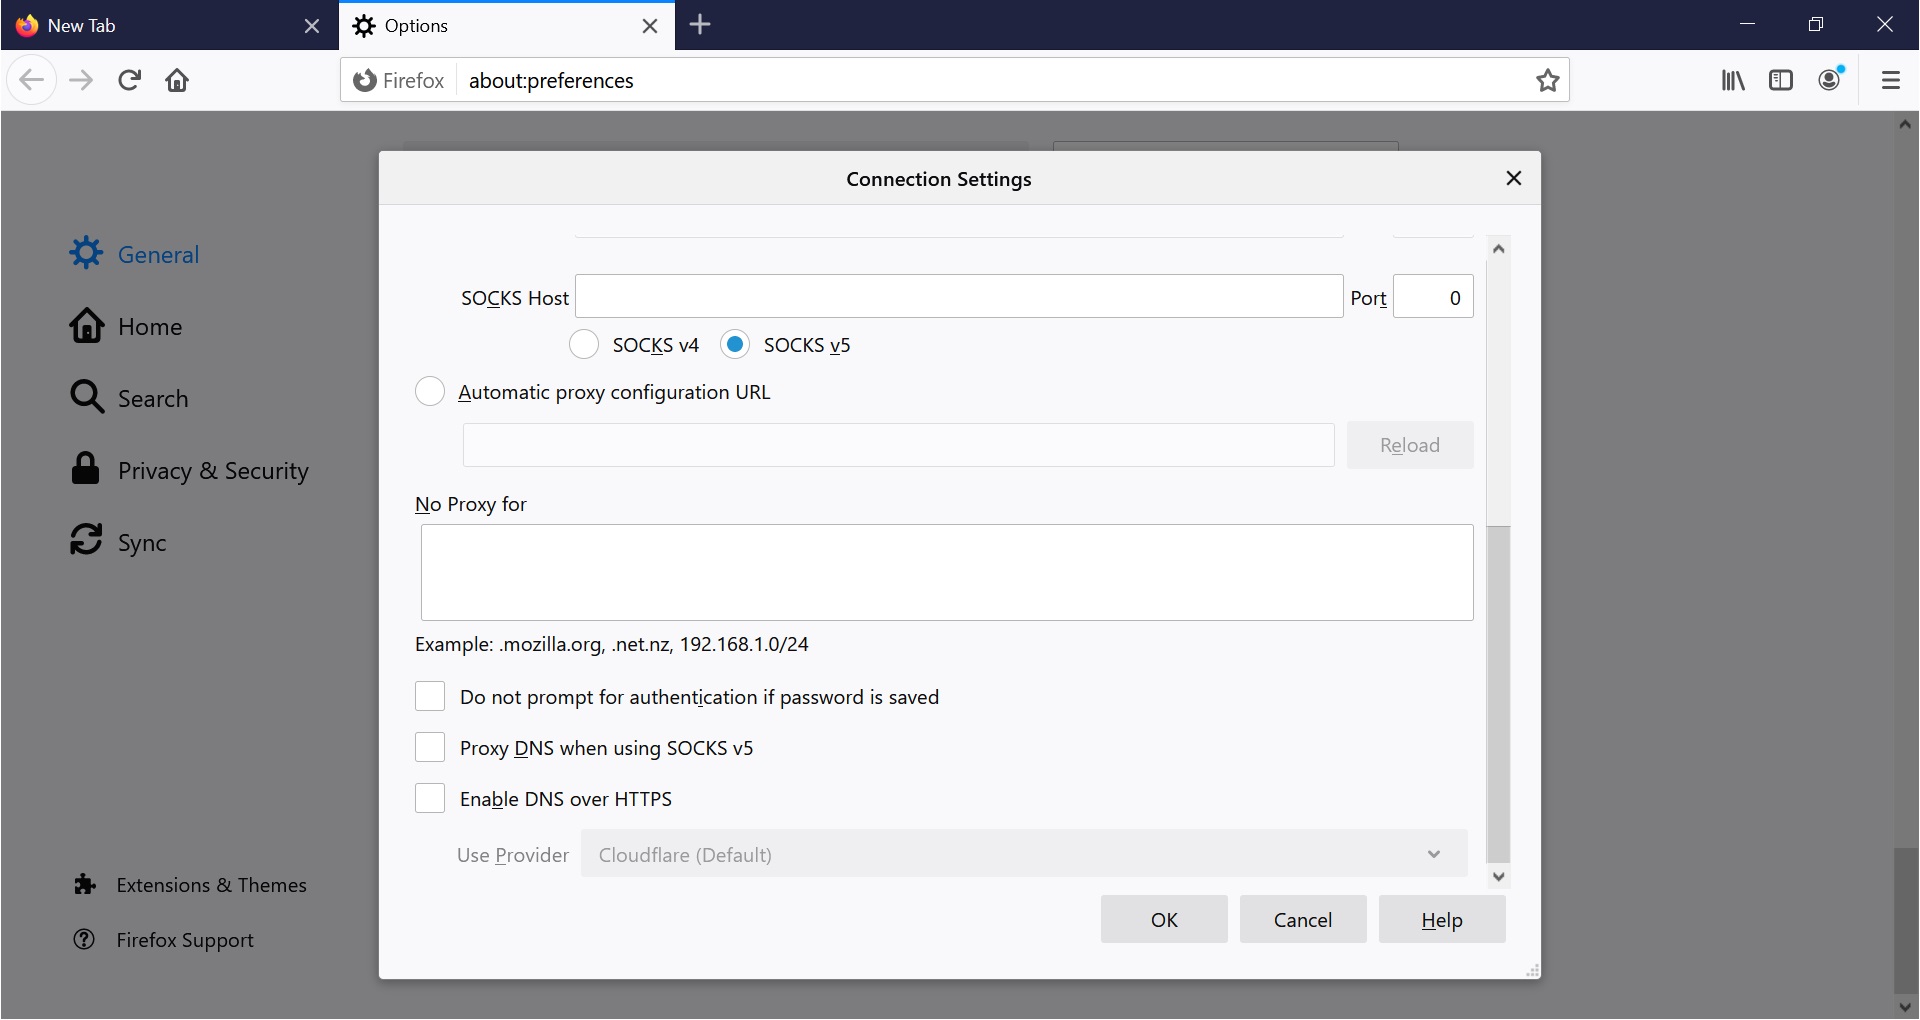Click the Search magnifier icon in sidebar
Viewport: 1920px width, 1020px height.
click(x=86, y=397)
